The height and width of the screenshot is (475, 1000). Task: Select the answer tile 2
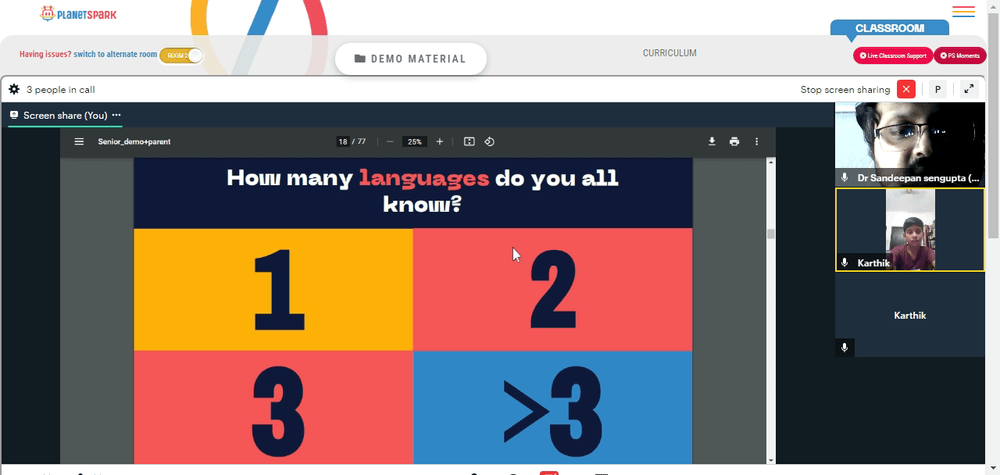tap(553, 289)
